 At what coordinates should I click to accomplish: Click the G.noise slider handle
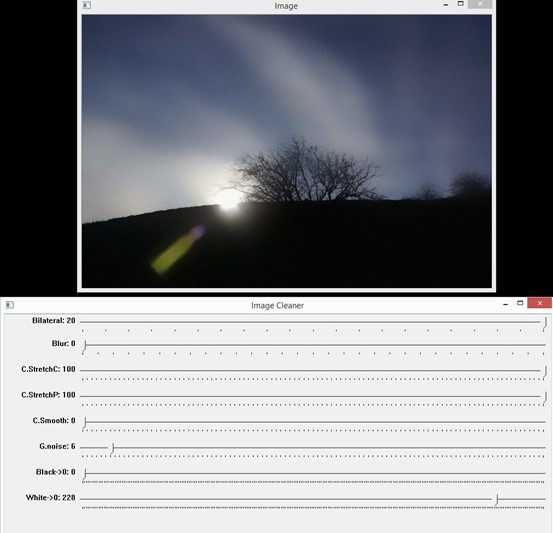[112, 449]
